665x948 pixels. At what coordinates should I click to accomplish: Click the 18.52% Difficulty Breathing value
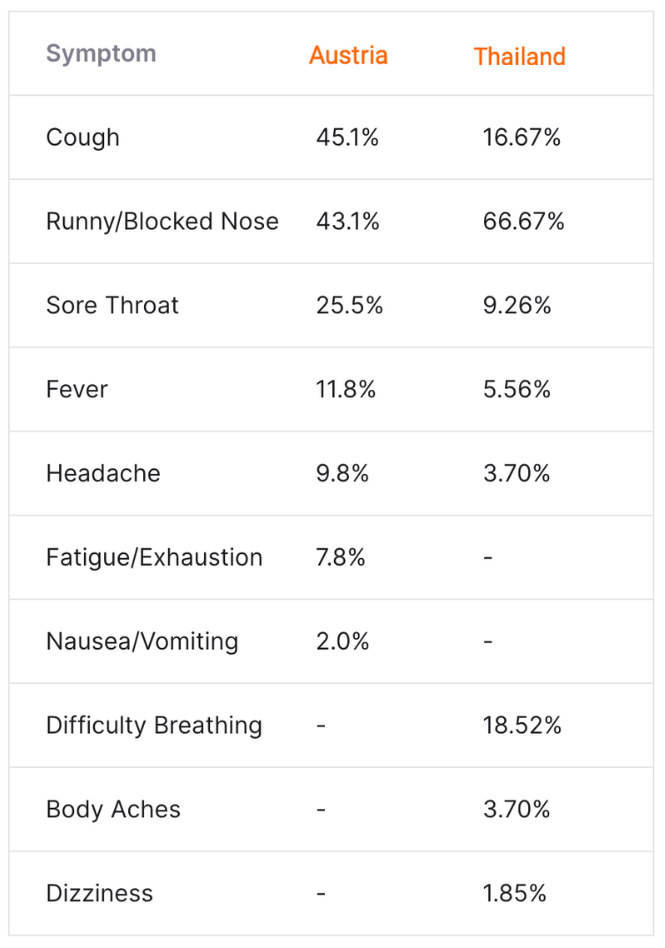[x=522, y=726]
